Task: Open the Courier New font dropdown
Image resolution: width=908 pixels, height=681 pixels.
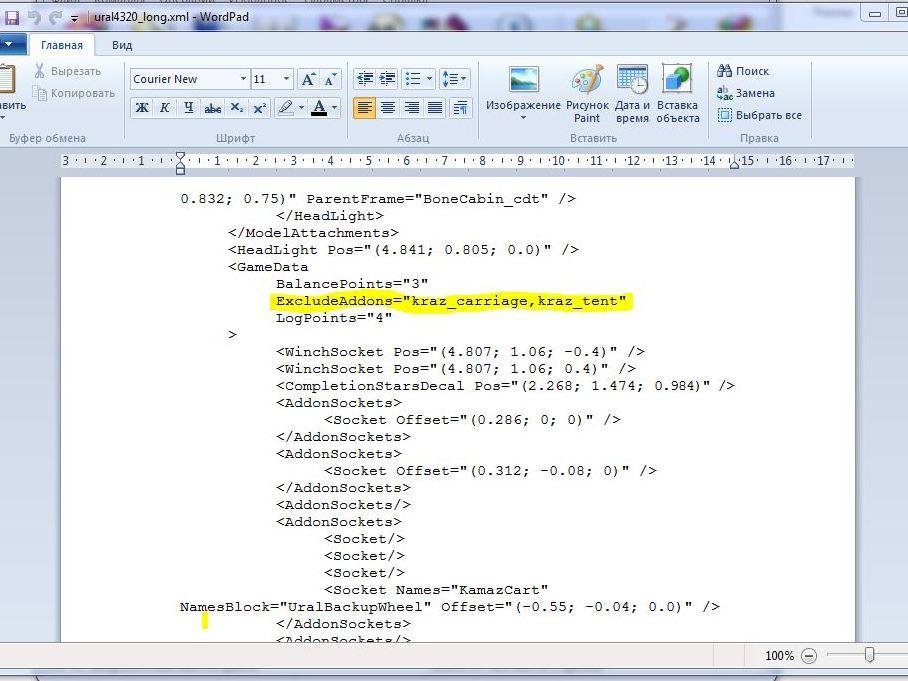Action: [x=242, y=79]
